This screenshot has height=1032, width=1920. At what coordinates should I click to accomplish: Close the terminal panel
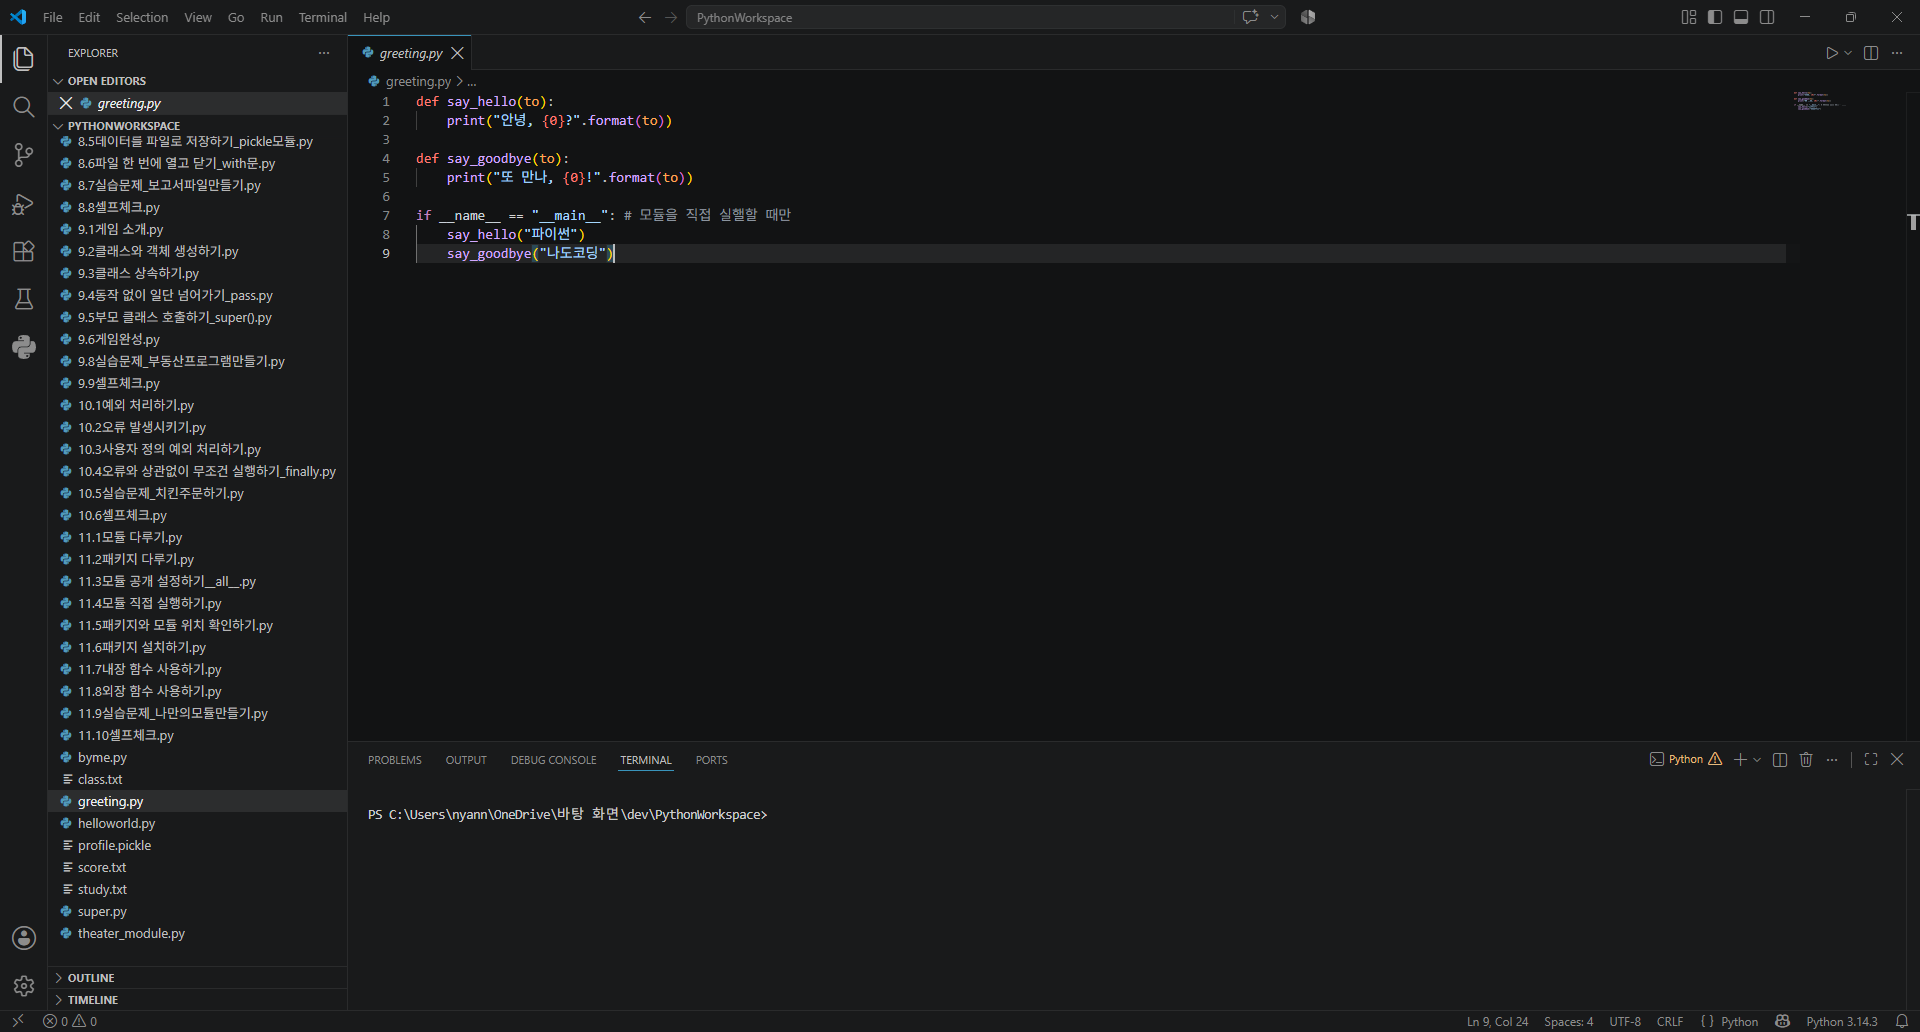pos(1897,760)
